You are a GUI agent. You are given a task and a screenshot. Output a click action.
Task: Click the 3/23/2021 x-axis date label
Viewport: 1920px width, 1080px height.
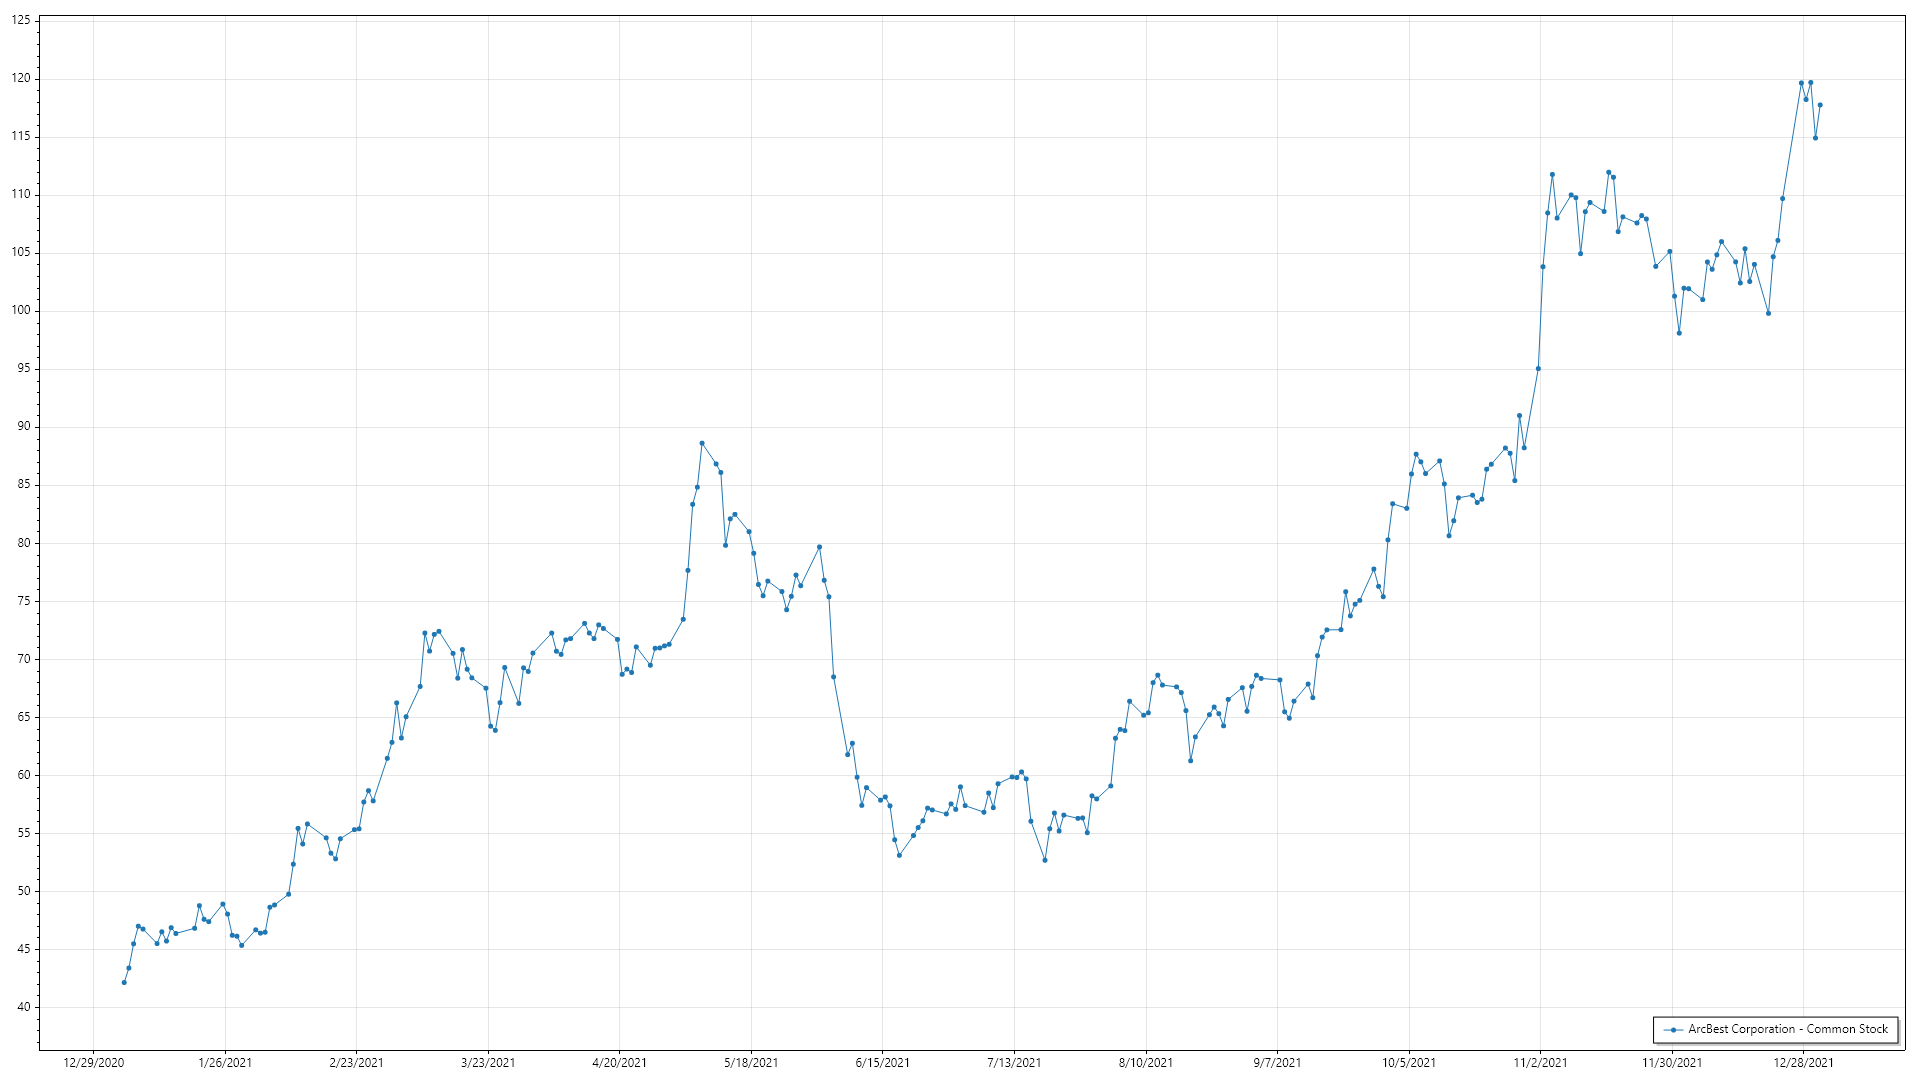(x=488, y=1062)
